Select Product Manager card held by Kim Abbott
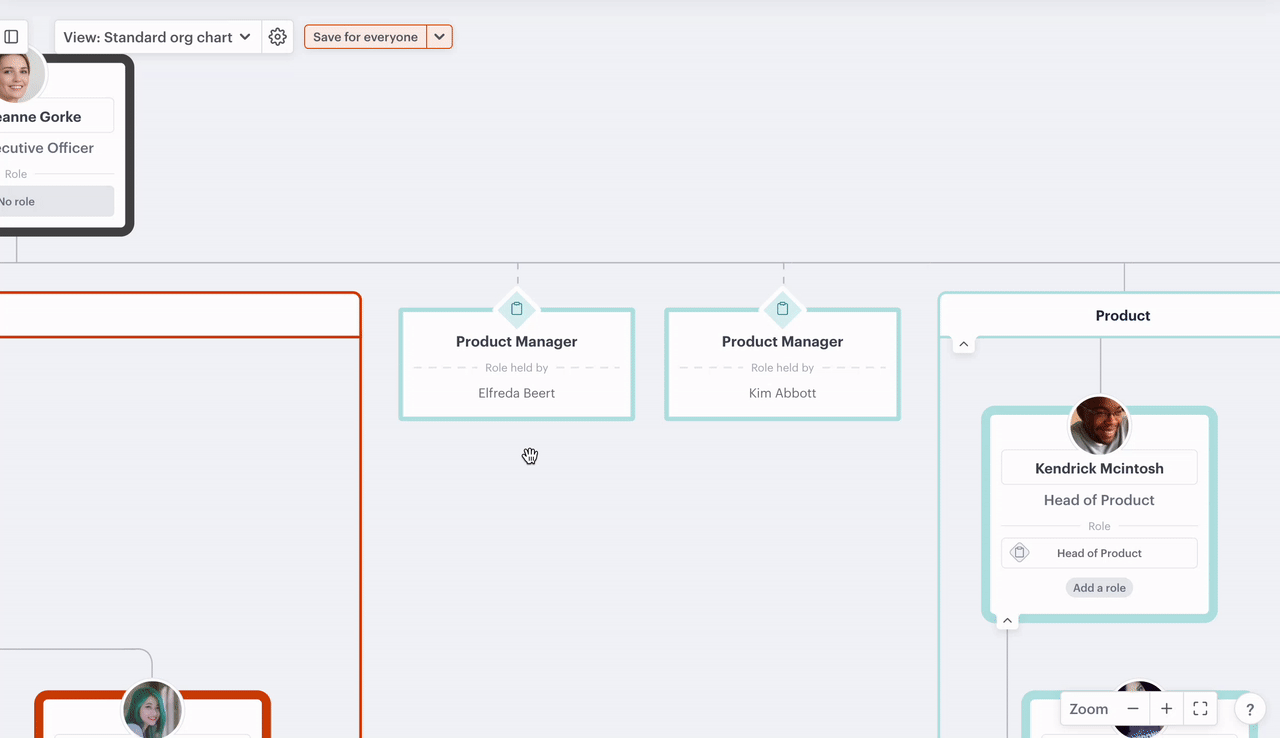 783,364
